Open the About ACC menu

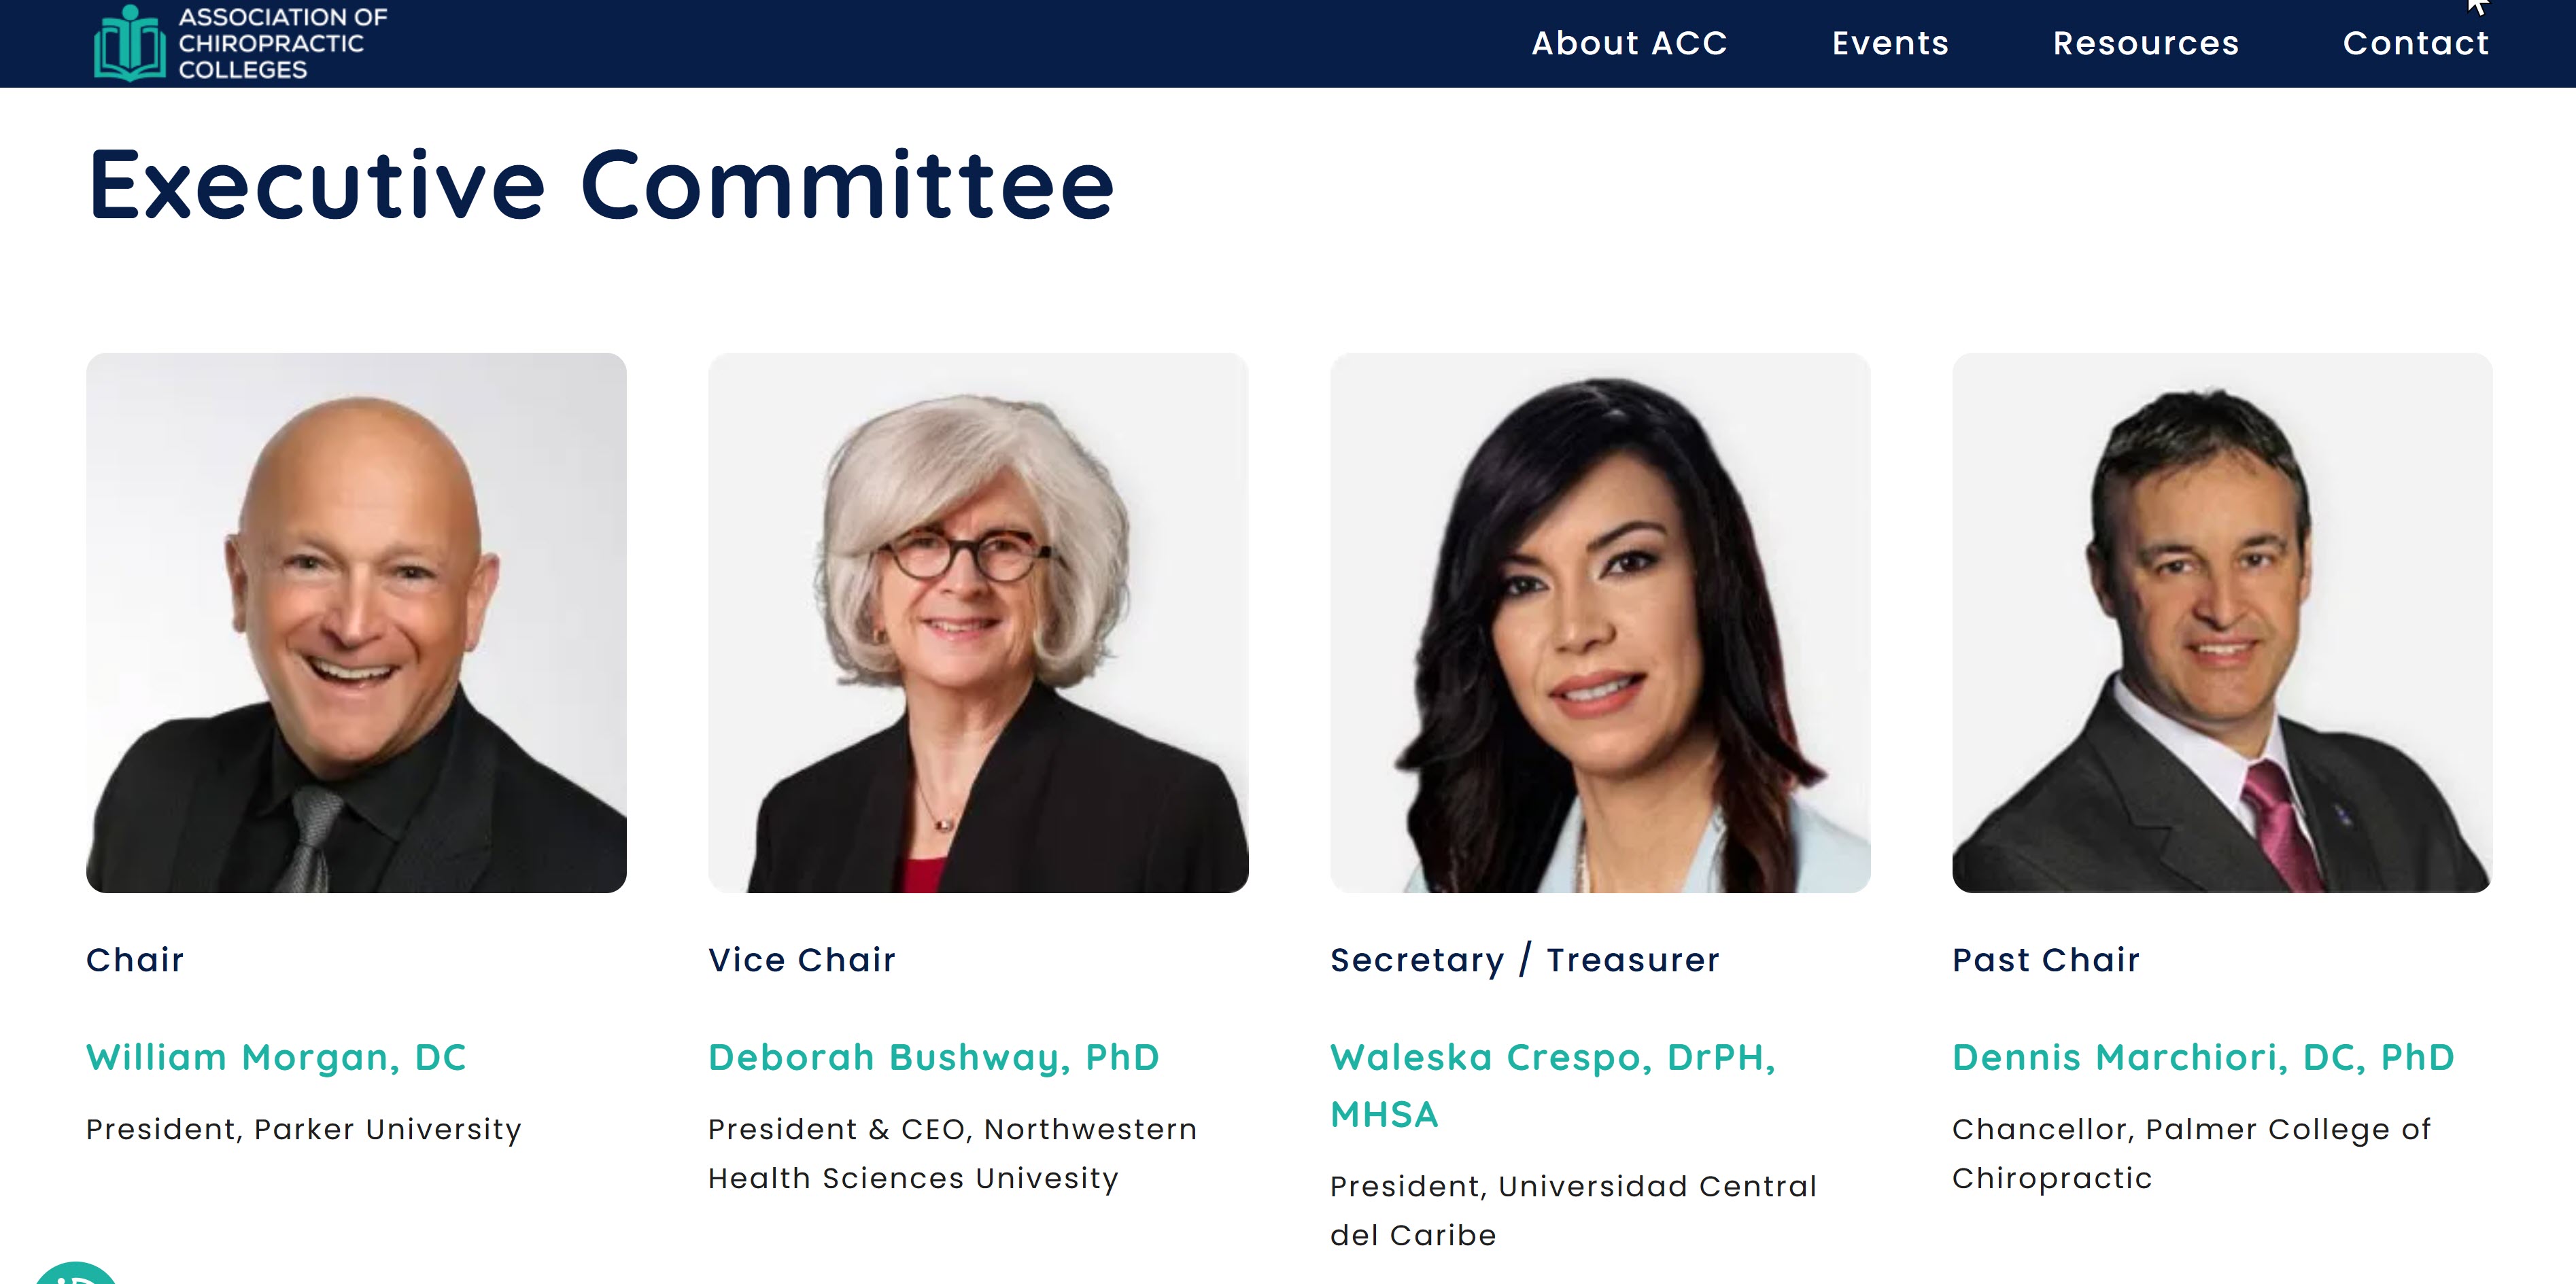click(1629, 43)
